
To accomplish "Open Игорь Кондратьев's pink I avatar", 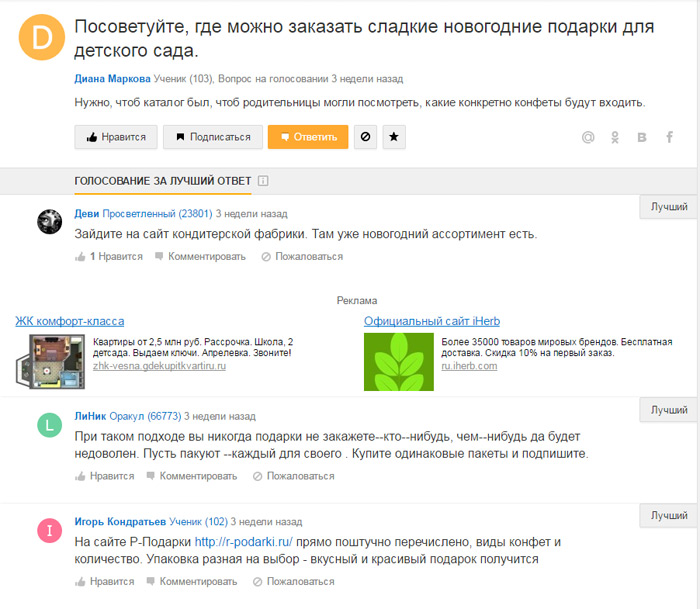I will [x=50, y=530].
